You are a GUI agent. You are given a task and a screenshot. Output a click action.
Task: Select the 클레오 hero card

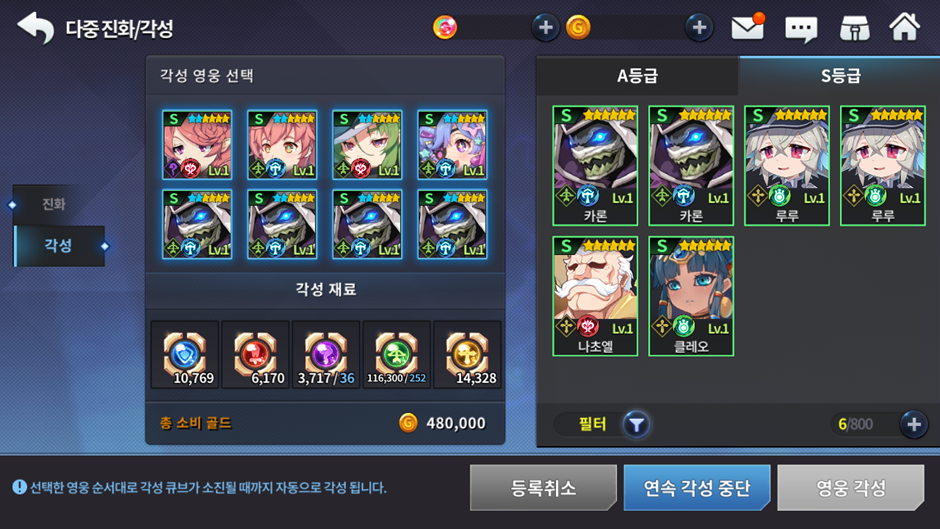point(691,296)
